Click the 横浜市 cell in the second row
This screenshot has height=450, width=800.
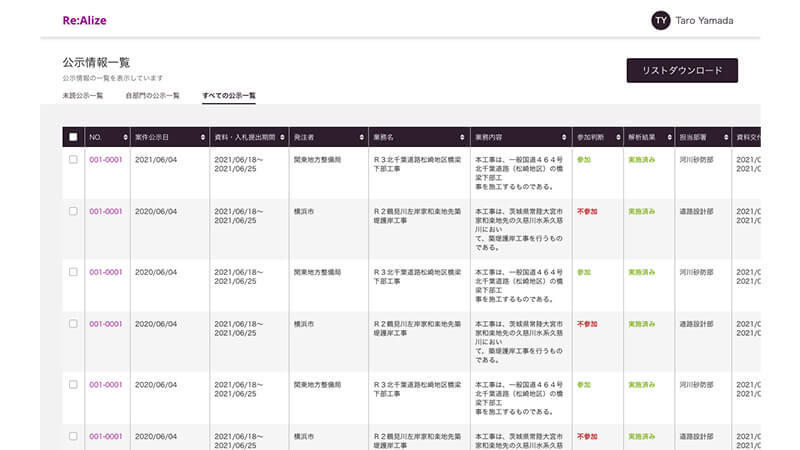click(x=304, y=211)
